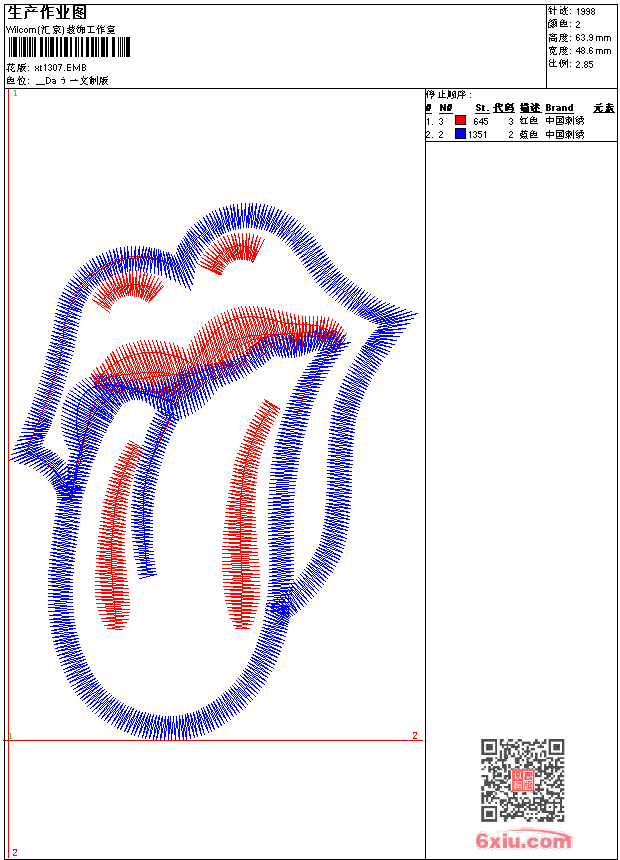The width and height of the screenshot is (620, 860).
Task: Click the 'St.' column header
Action: [x=482, y=108]
